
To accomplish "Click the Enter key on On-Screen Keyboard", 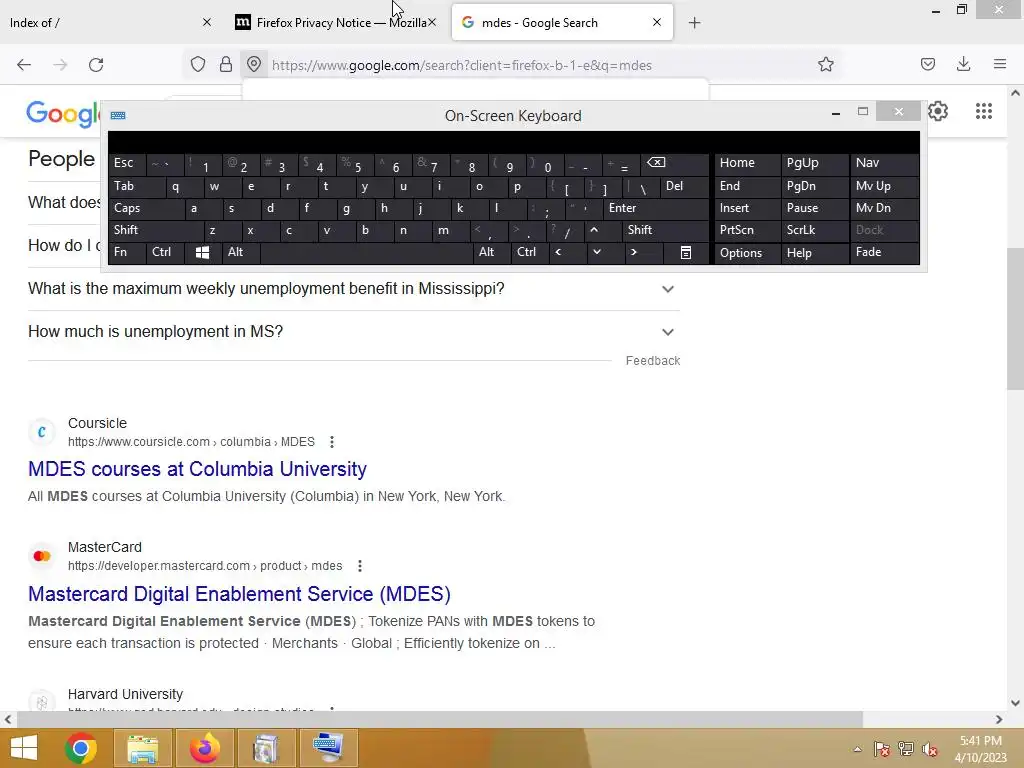I will 656,208.
